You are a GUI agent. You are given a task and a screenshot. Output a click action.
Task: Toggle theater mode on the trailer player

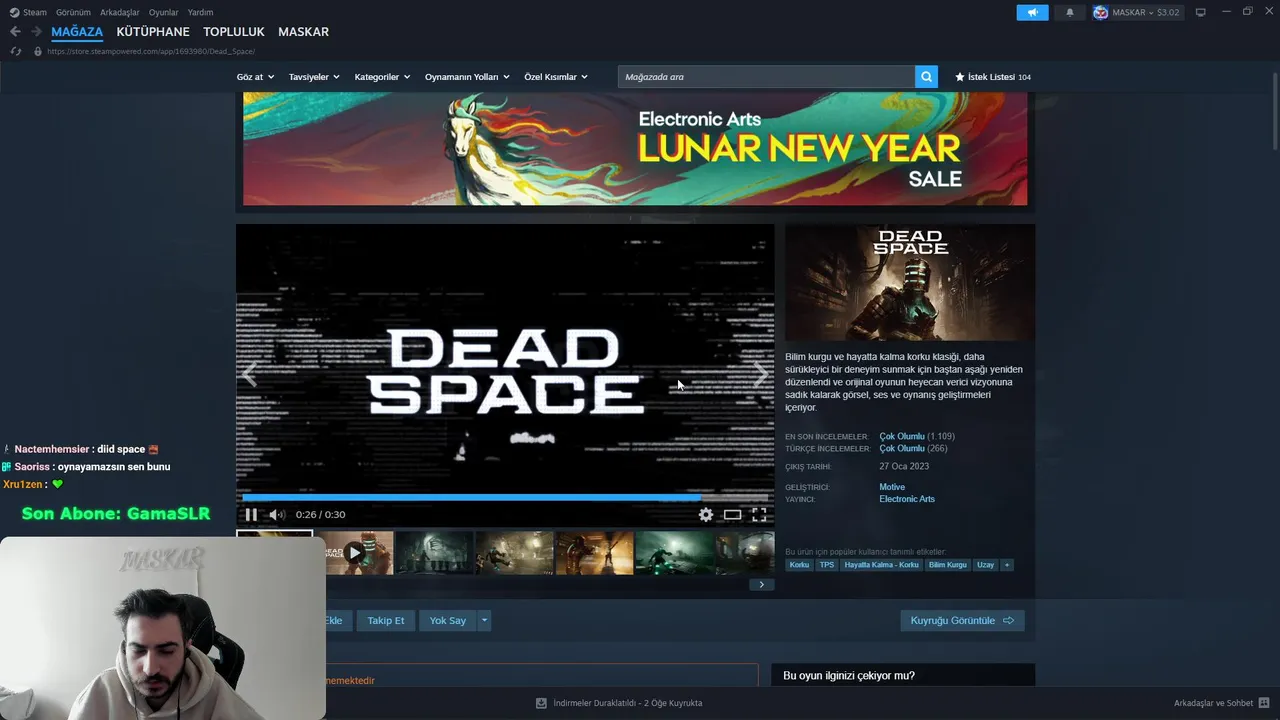point(733,515)
